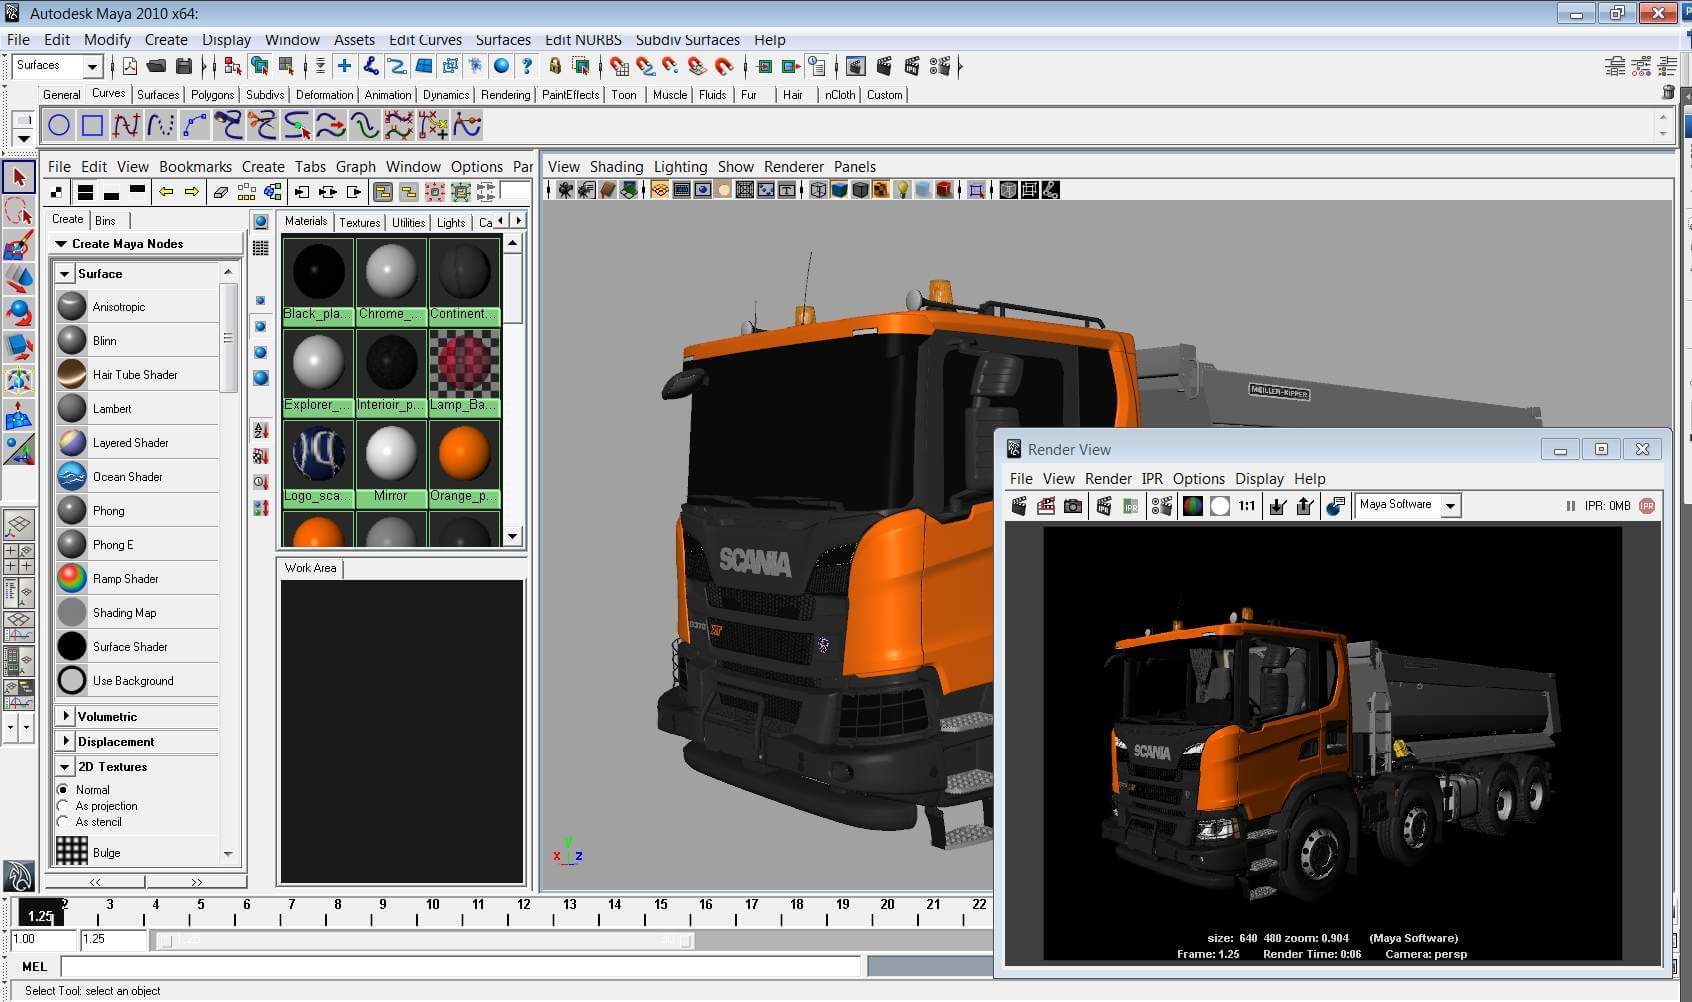Open the Edit Curves menu
1692x1002 pixels.
(425, 40)
